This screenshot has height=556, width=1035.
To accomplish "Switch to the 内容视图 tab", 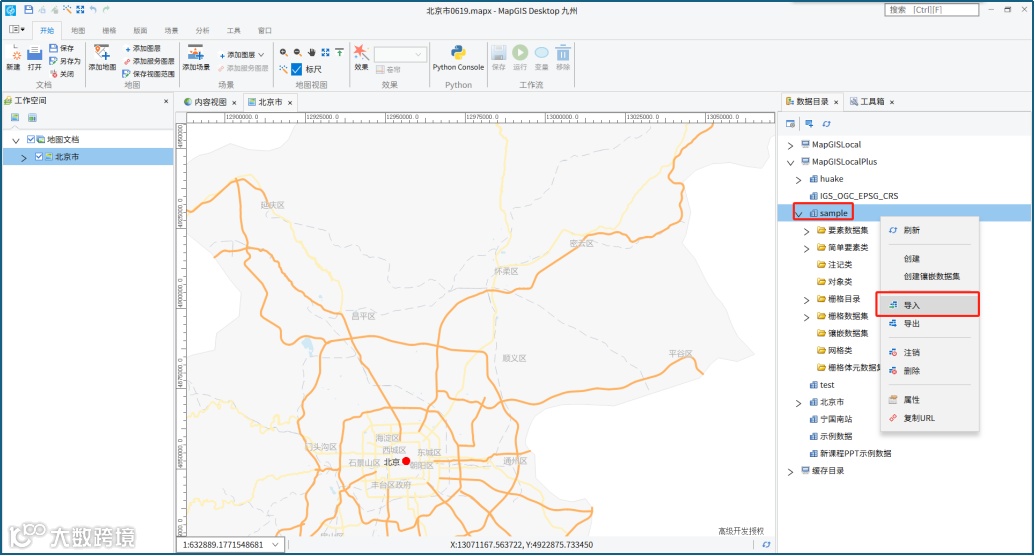I will pos(210,102).
